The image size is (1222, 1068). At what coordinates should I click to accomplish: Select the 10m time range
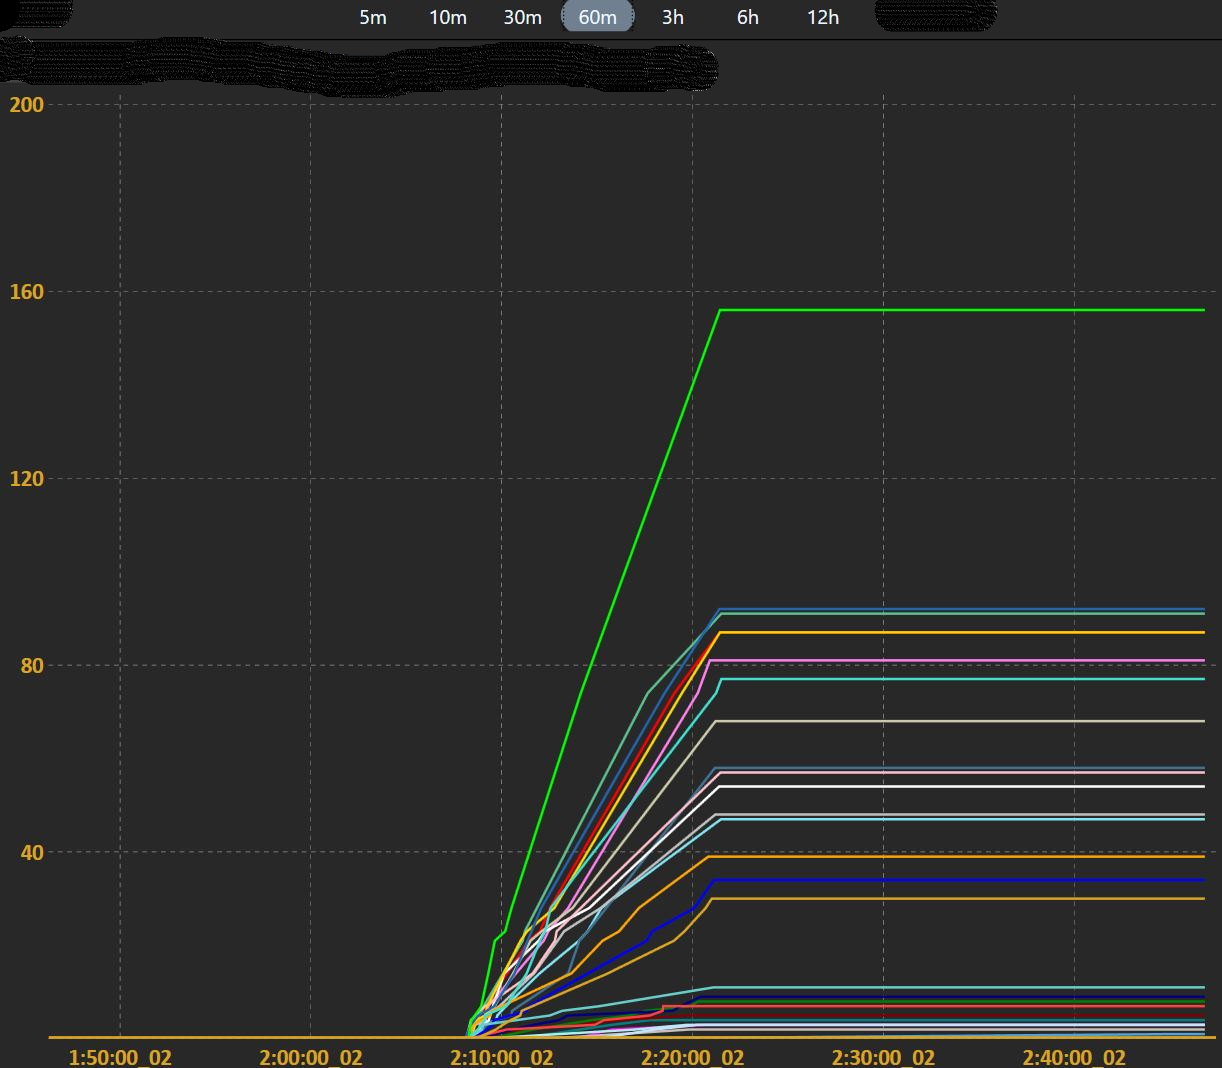coord(447,17)
